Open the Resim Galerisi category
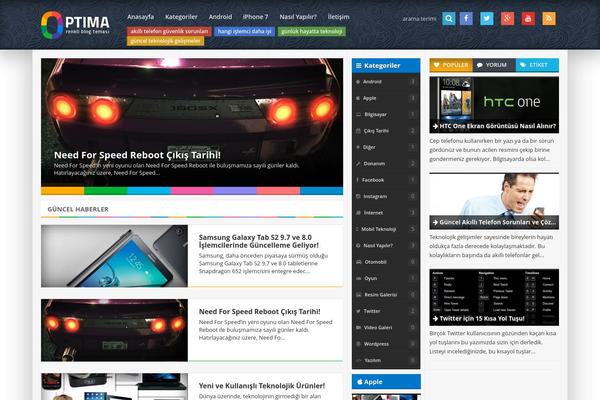 [386, 295]
